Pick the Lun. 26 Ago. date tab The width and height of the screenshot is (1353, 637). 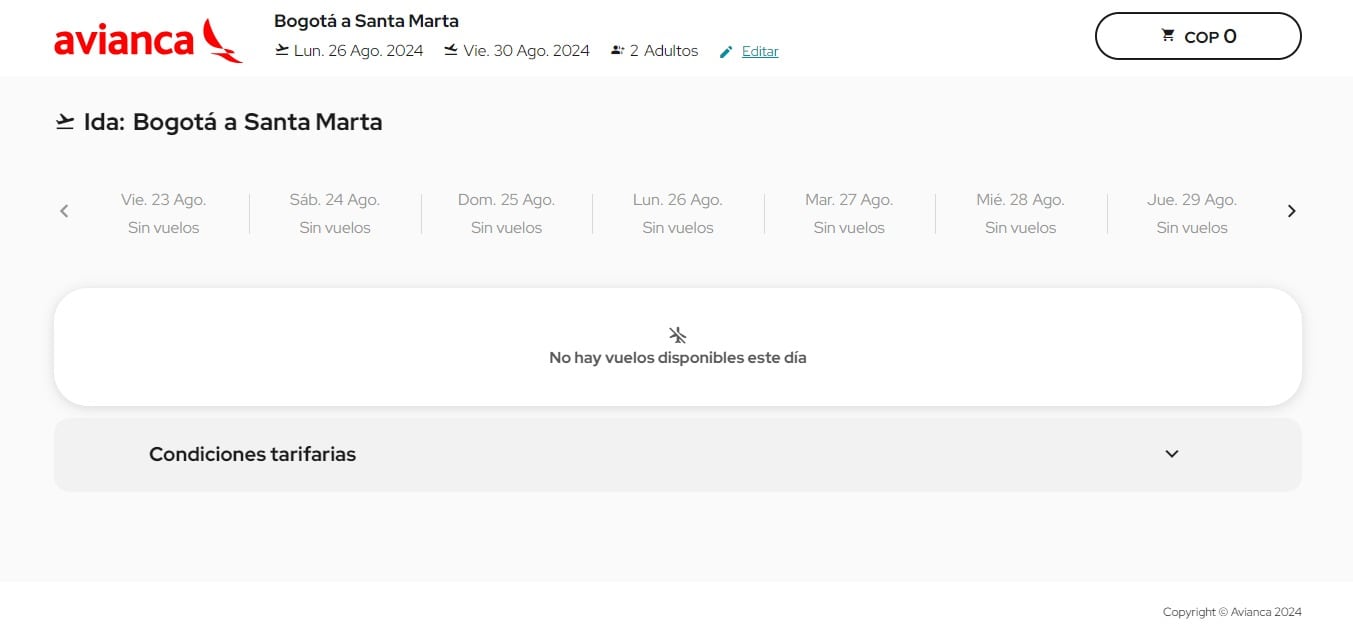pyautogui.click(x=678, y=213)
